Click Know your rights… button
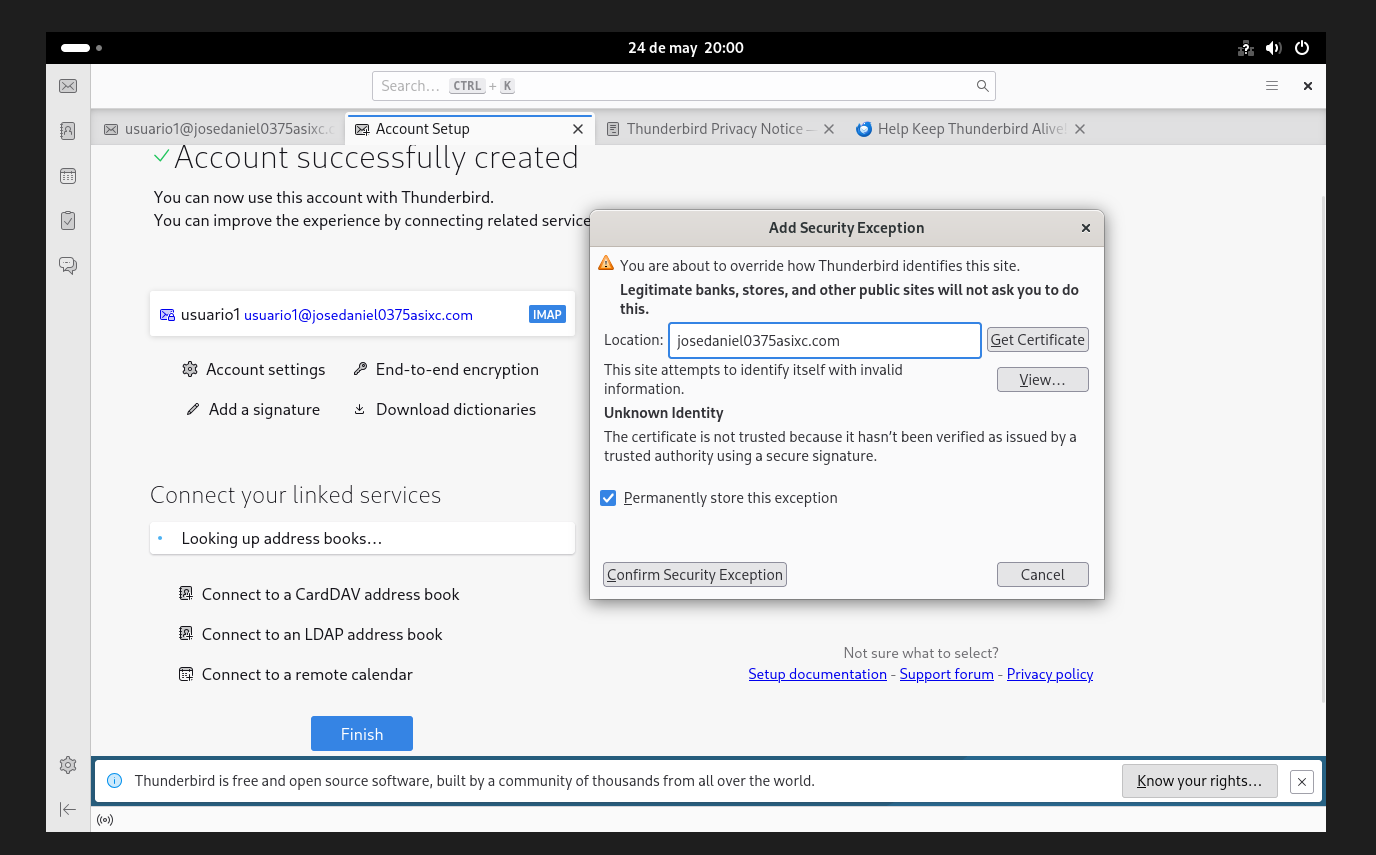 1200,781
